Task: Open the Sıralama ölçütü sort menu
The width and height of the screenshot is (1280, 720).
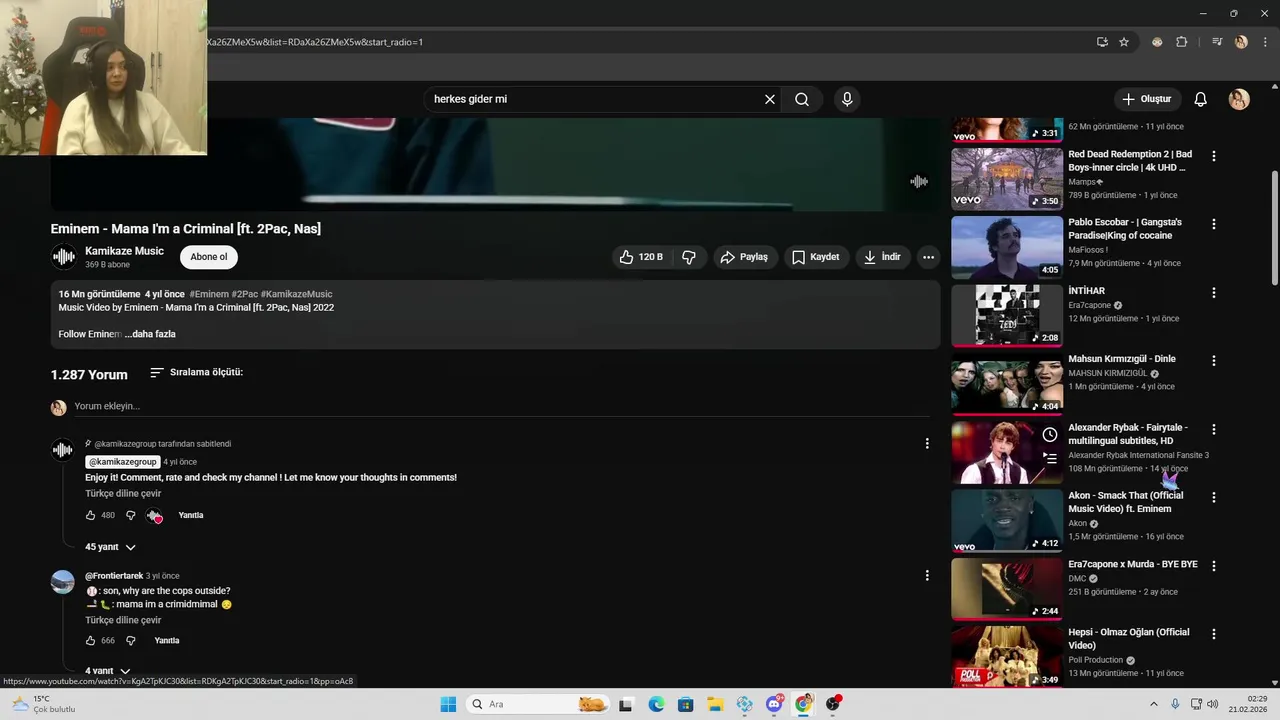Action: (196, 372)
